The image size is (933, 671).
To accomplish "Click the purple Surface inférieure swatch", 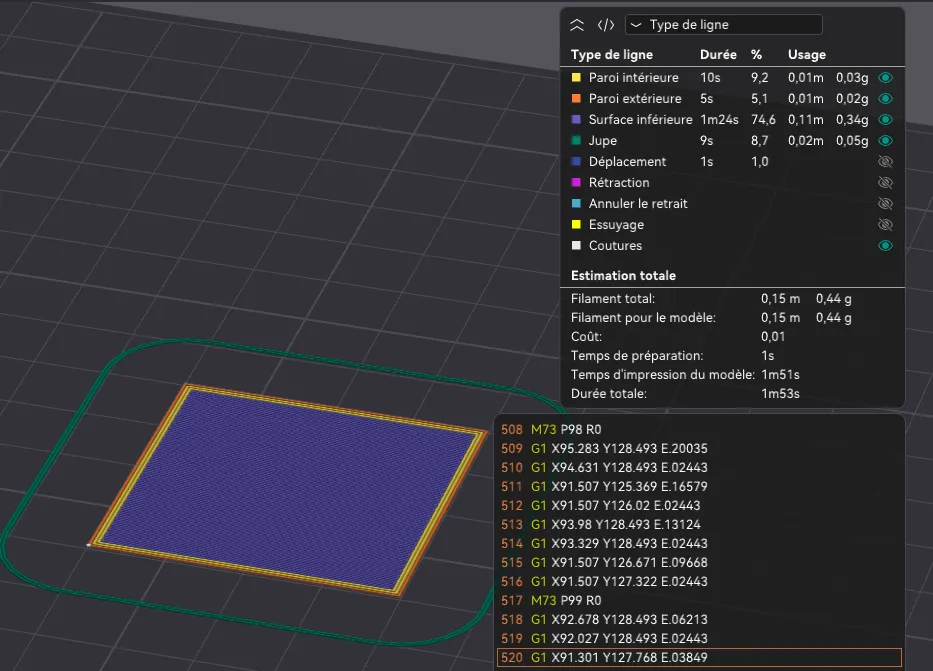I will click(x=576, y=120).
